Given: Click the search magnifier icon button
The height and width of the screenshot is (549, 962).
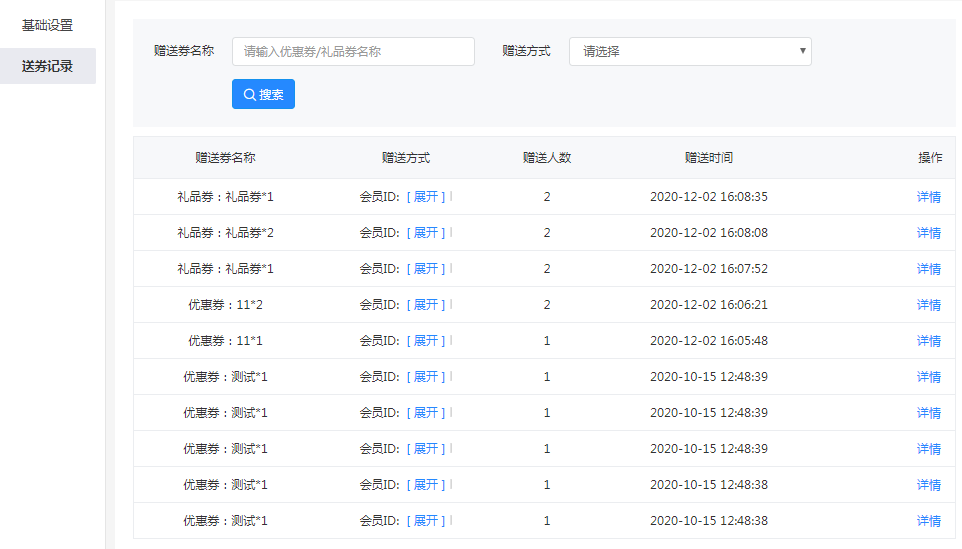Looking at the screenshot, I should tap(263, 94).
